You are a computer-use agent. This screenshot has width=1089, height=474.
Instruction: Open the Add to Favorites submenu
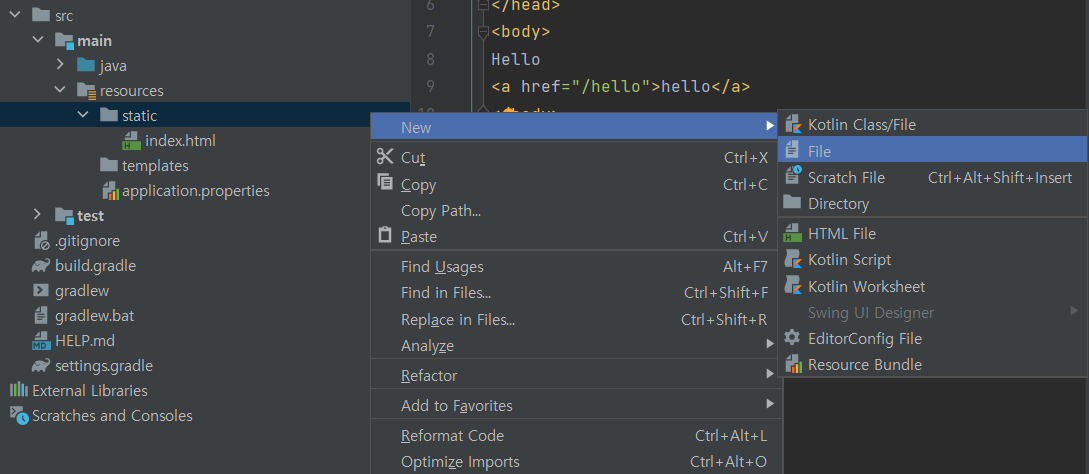click(x=574, y=405)
